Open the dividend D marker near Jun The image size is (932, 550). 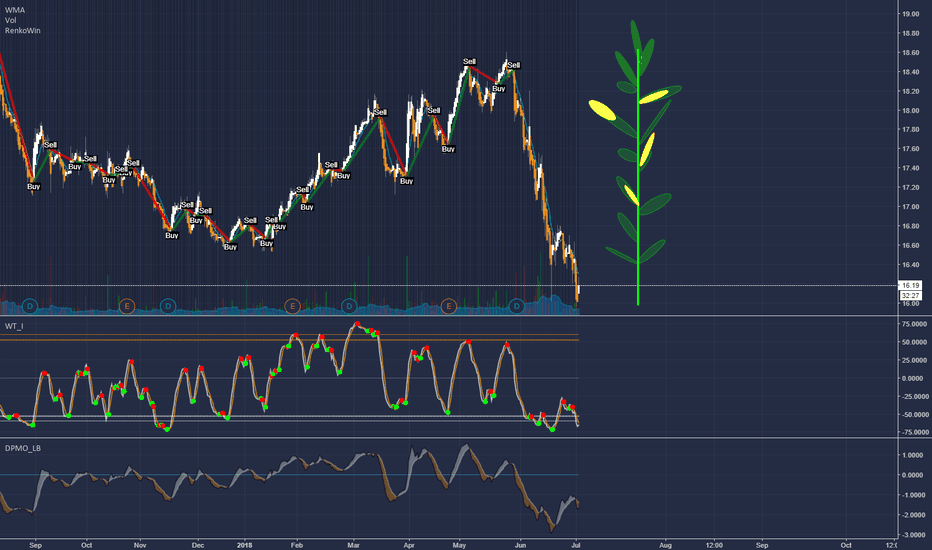pos(517,306)
